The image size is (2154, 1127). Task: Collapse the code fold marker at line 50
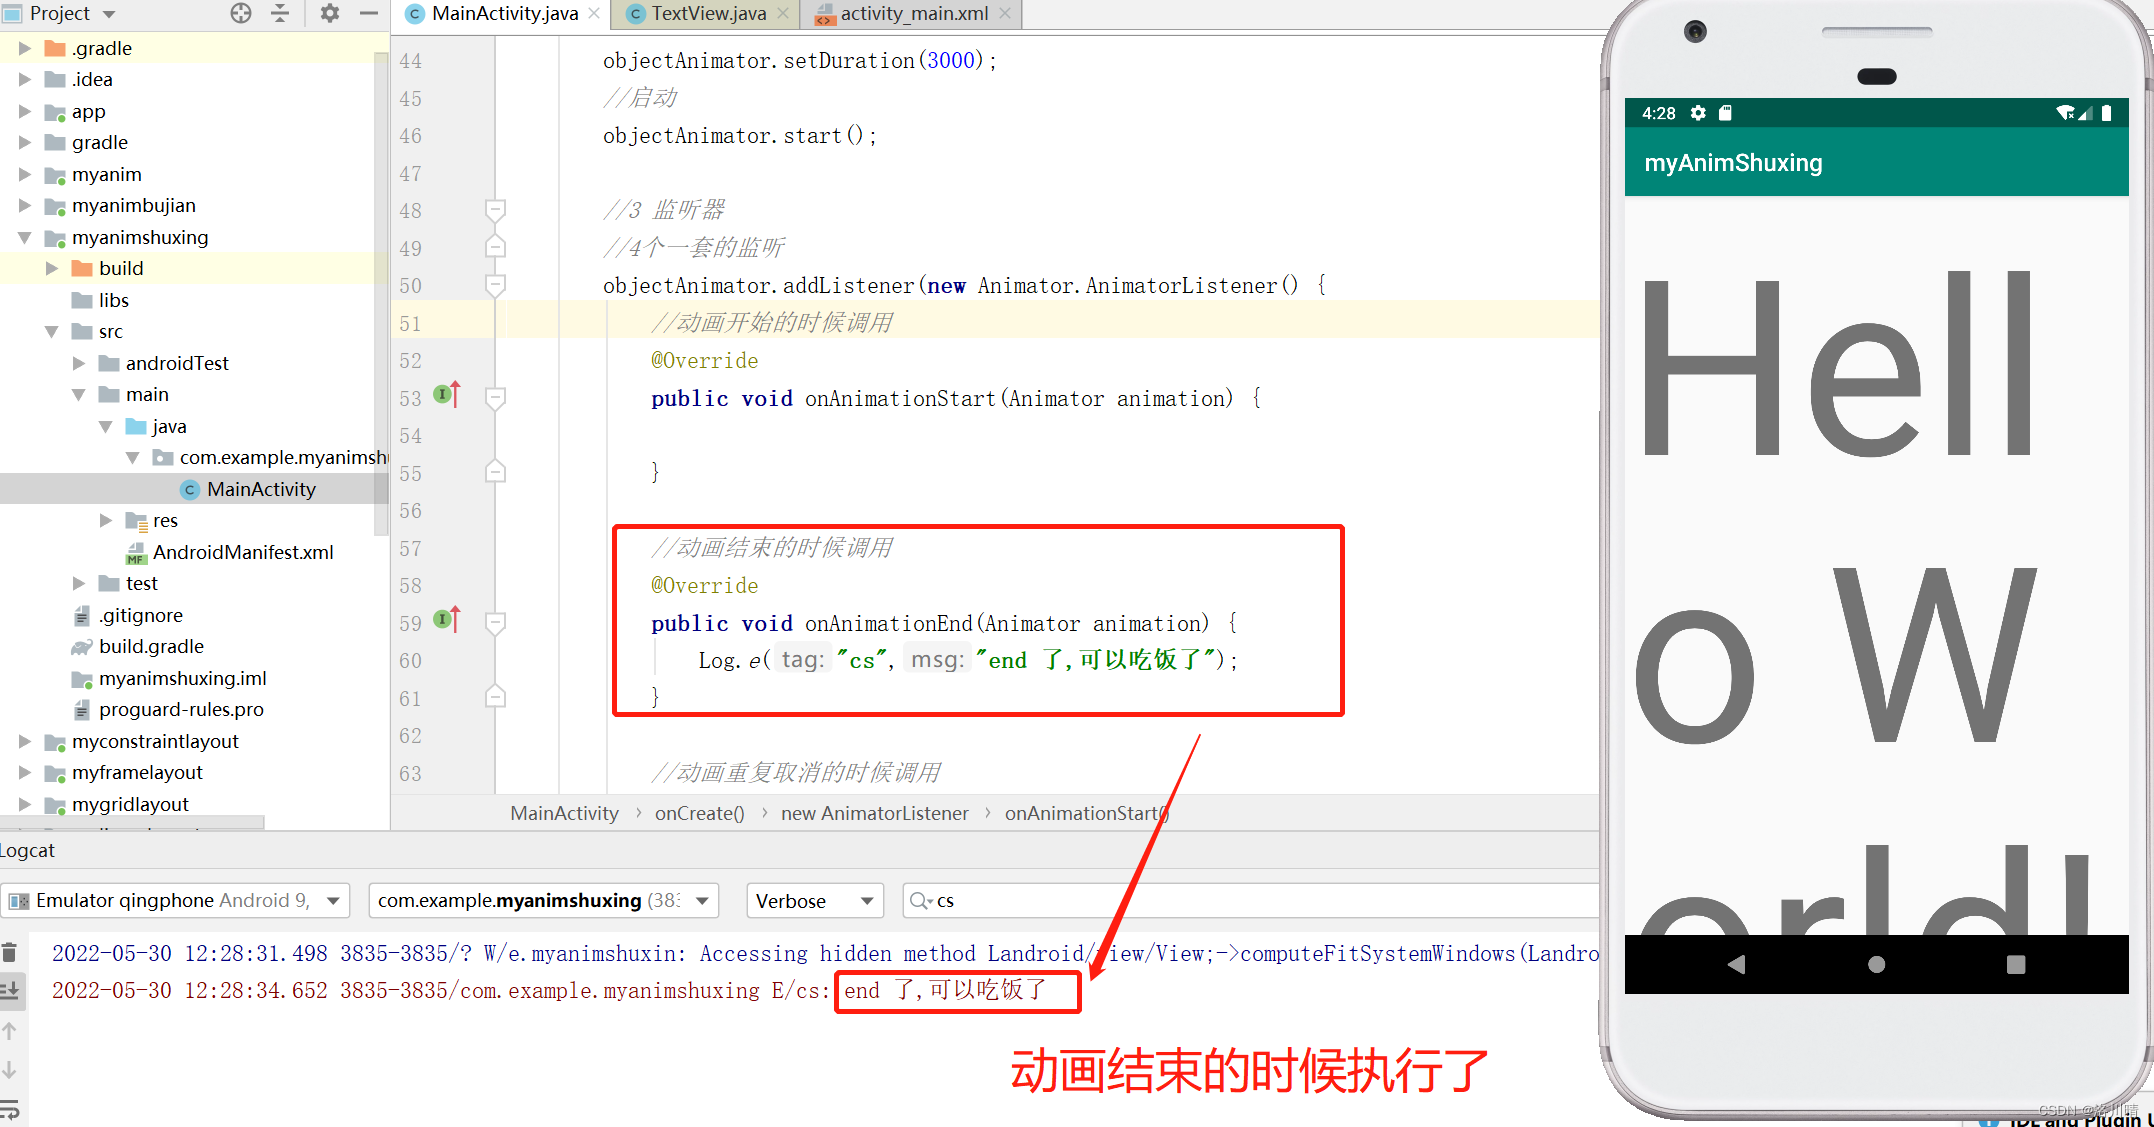[x=495, y=285]
